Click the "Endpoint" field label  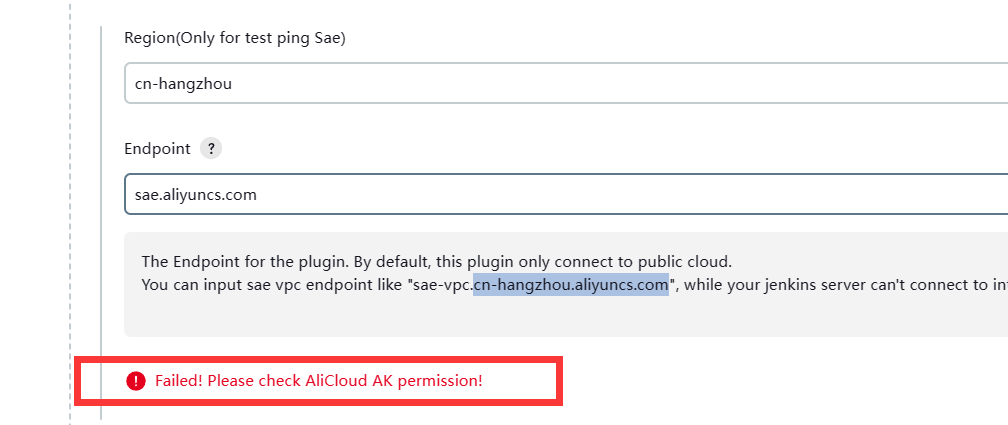pos(158,149)
